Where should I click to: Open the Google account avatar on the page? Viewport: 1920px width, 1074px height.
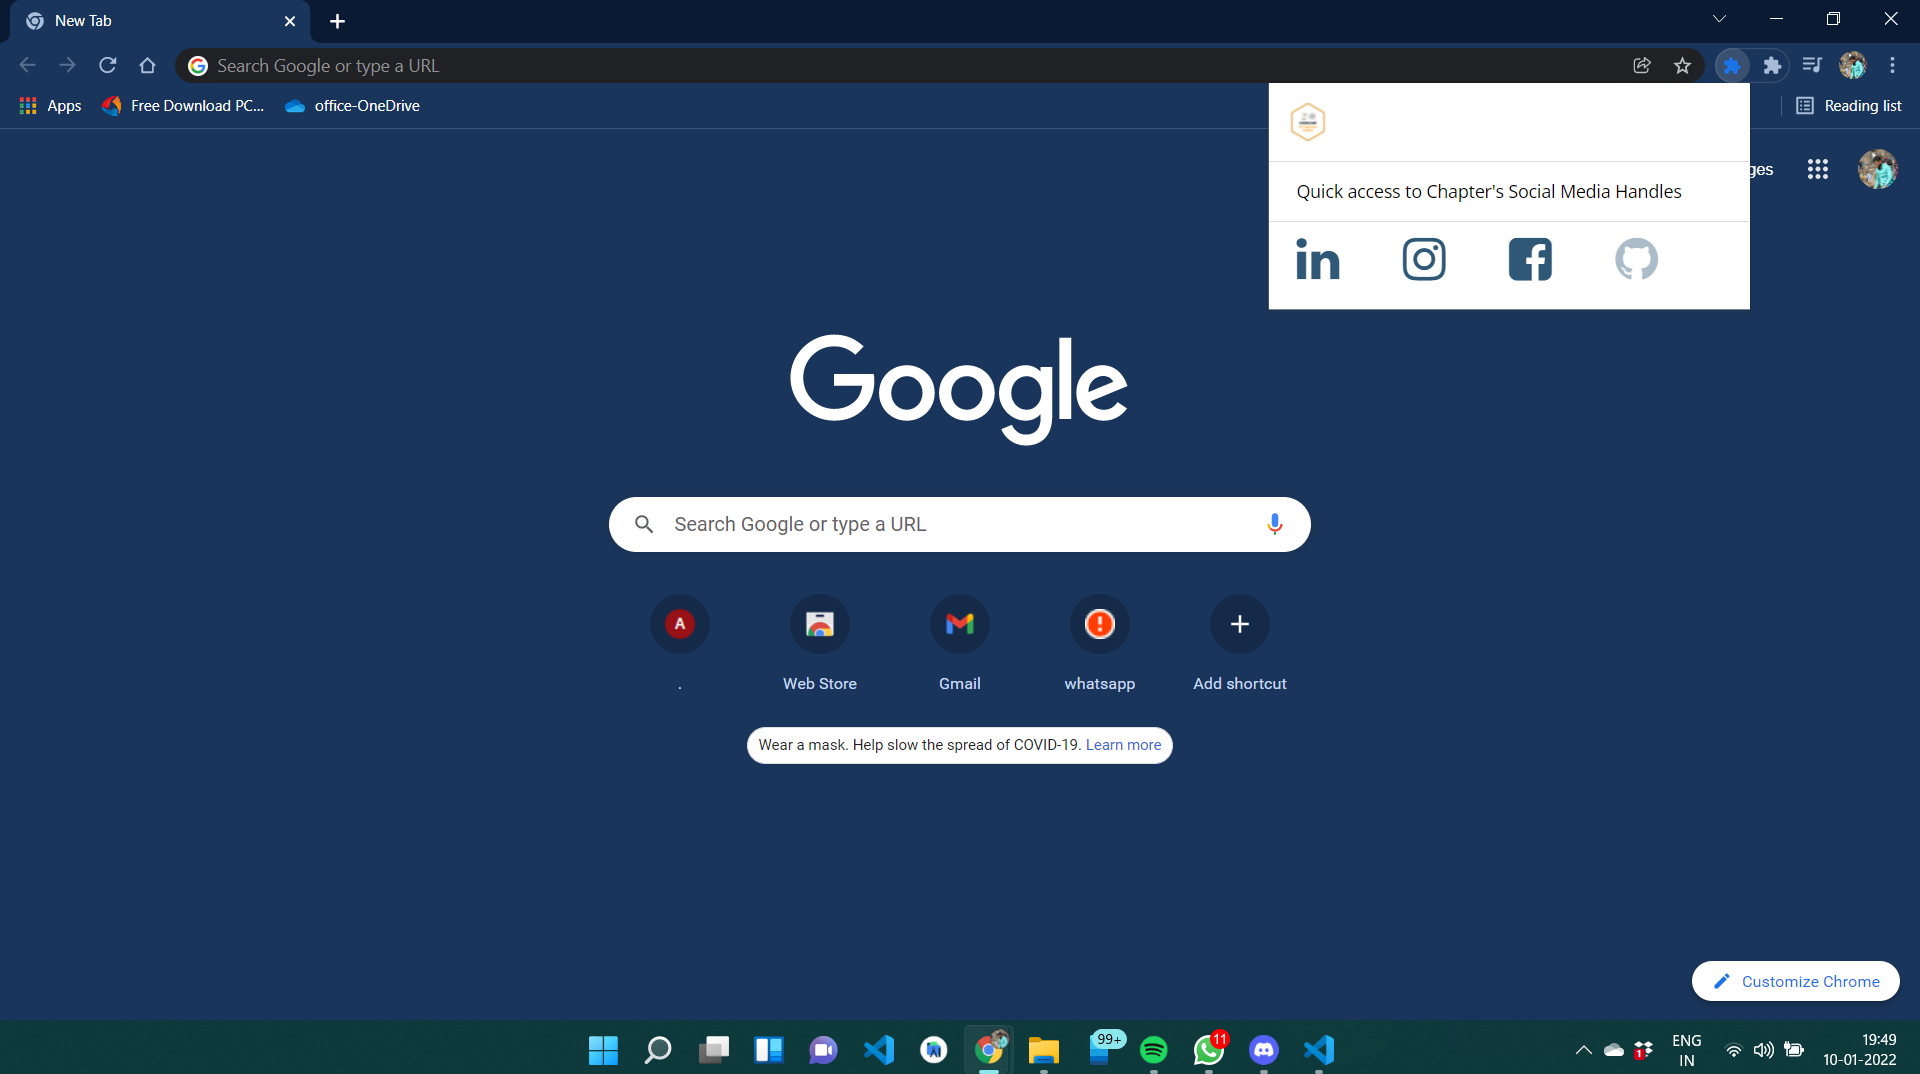pyautogui.click(x=1878, y=170)
